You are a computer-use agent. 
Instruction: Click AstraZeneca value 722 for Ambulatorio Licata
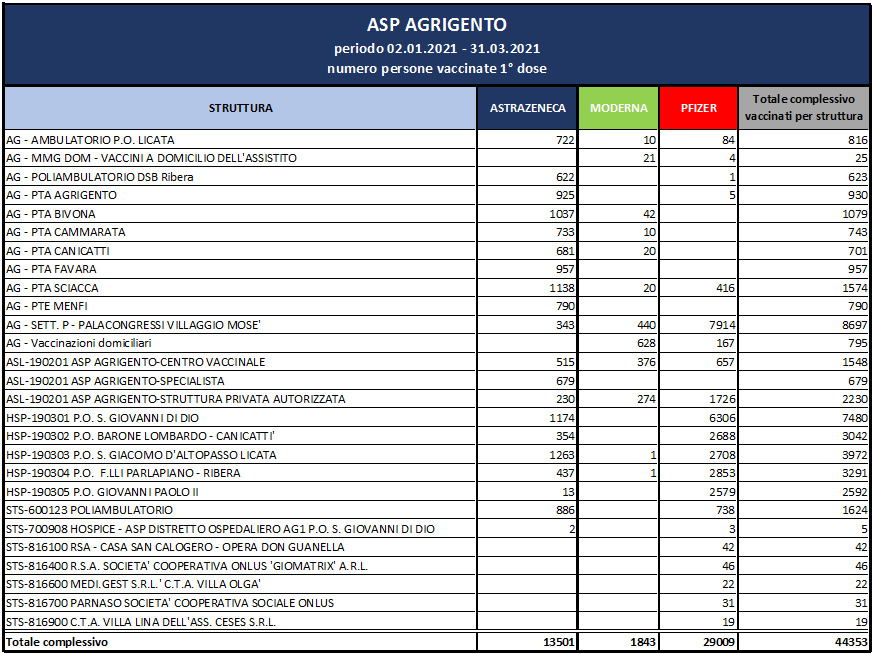(566, 140)
